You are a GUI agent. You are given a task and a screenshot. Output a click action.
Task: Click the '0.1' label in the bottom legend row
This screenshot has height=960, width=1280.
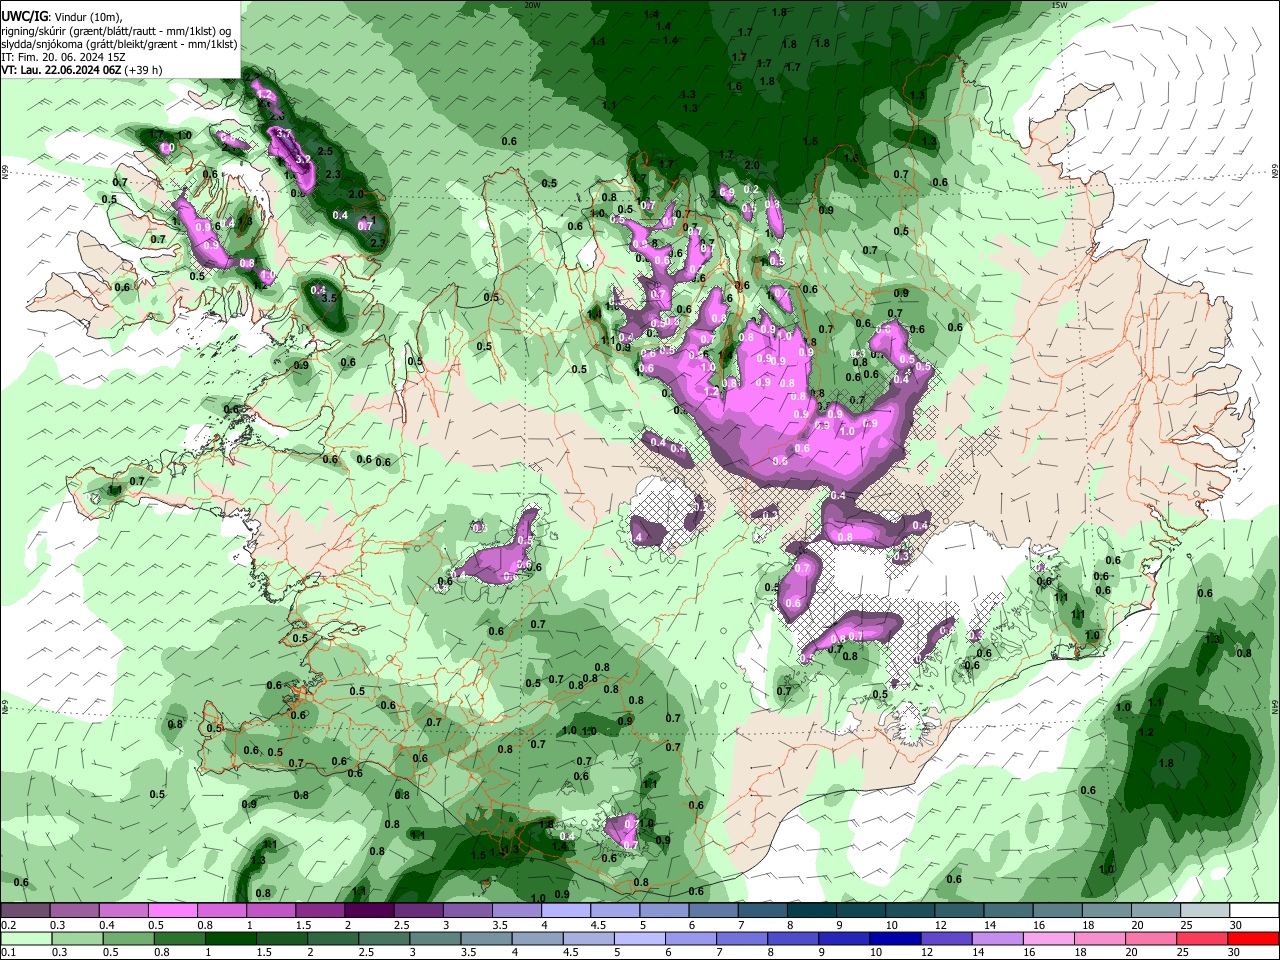point(8,953)
